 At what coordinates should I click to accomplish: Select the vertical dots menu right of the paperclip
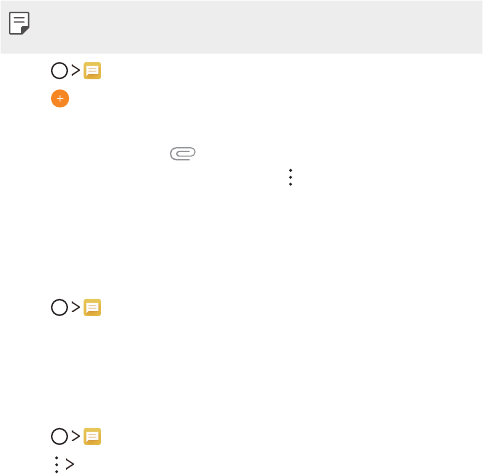pyautogui.click(x=290, y=177)
